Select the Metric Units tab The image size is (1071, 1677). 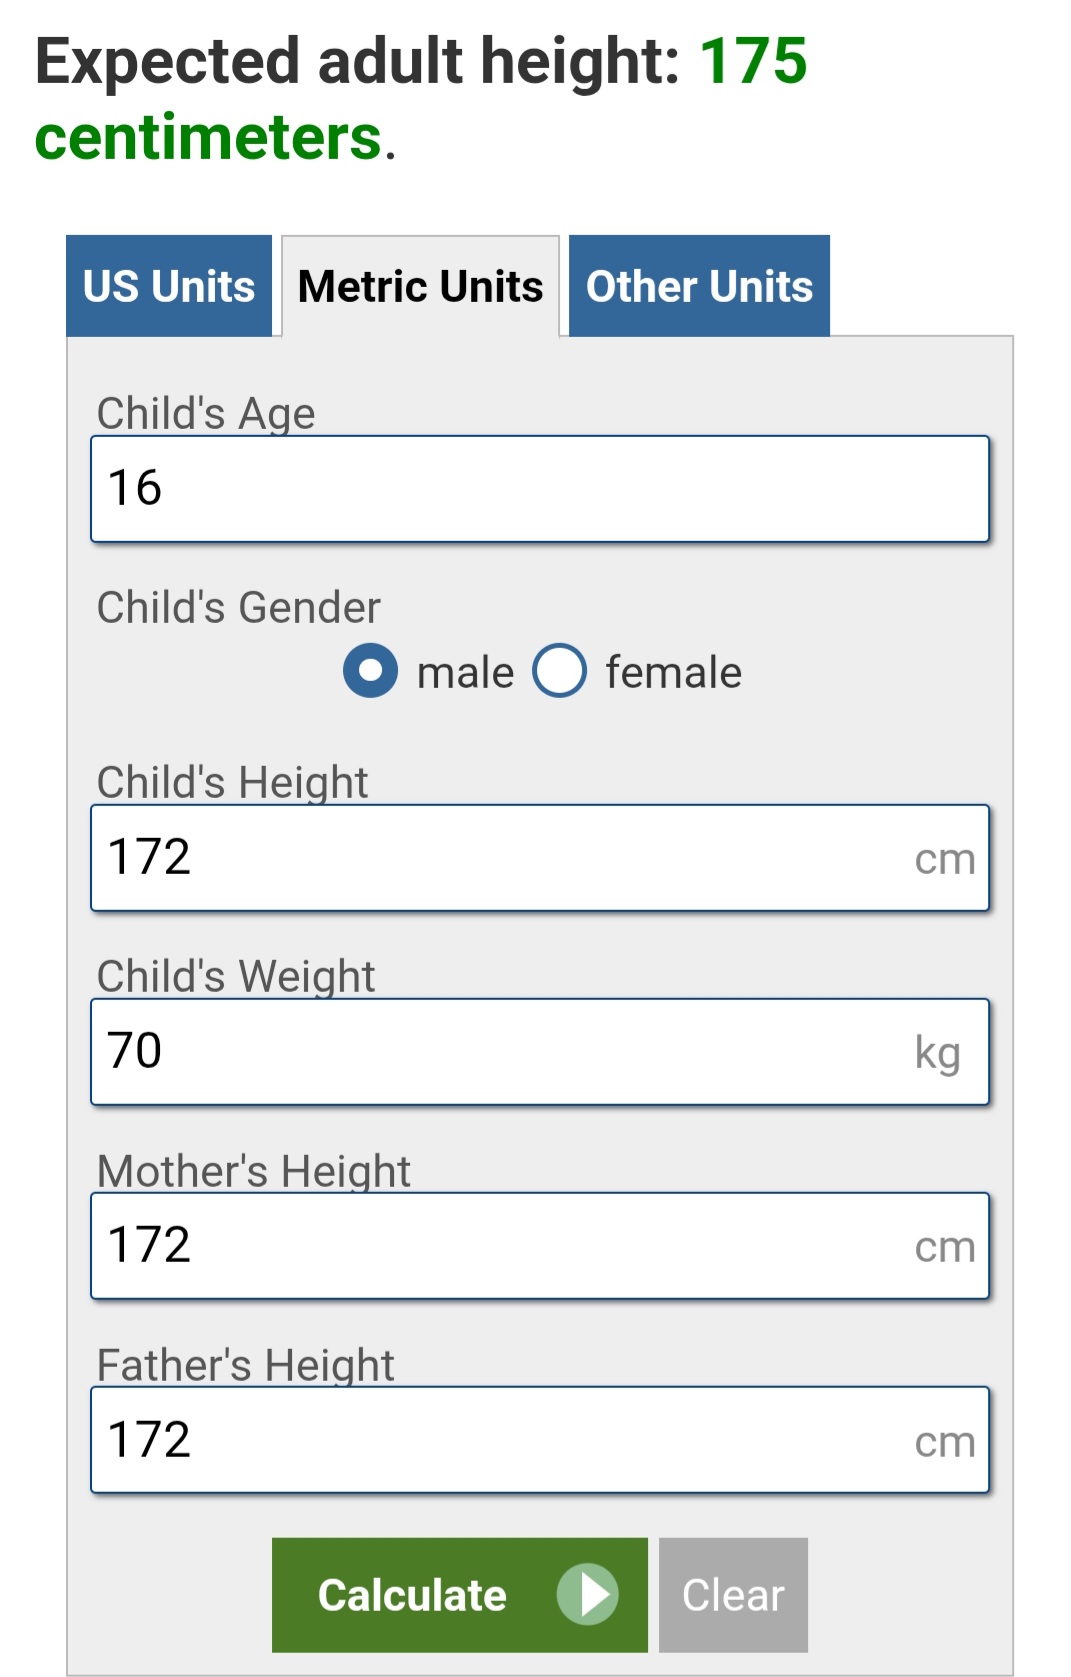click(420, 287)
